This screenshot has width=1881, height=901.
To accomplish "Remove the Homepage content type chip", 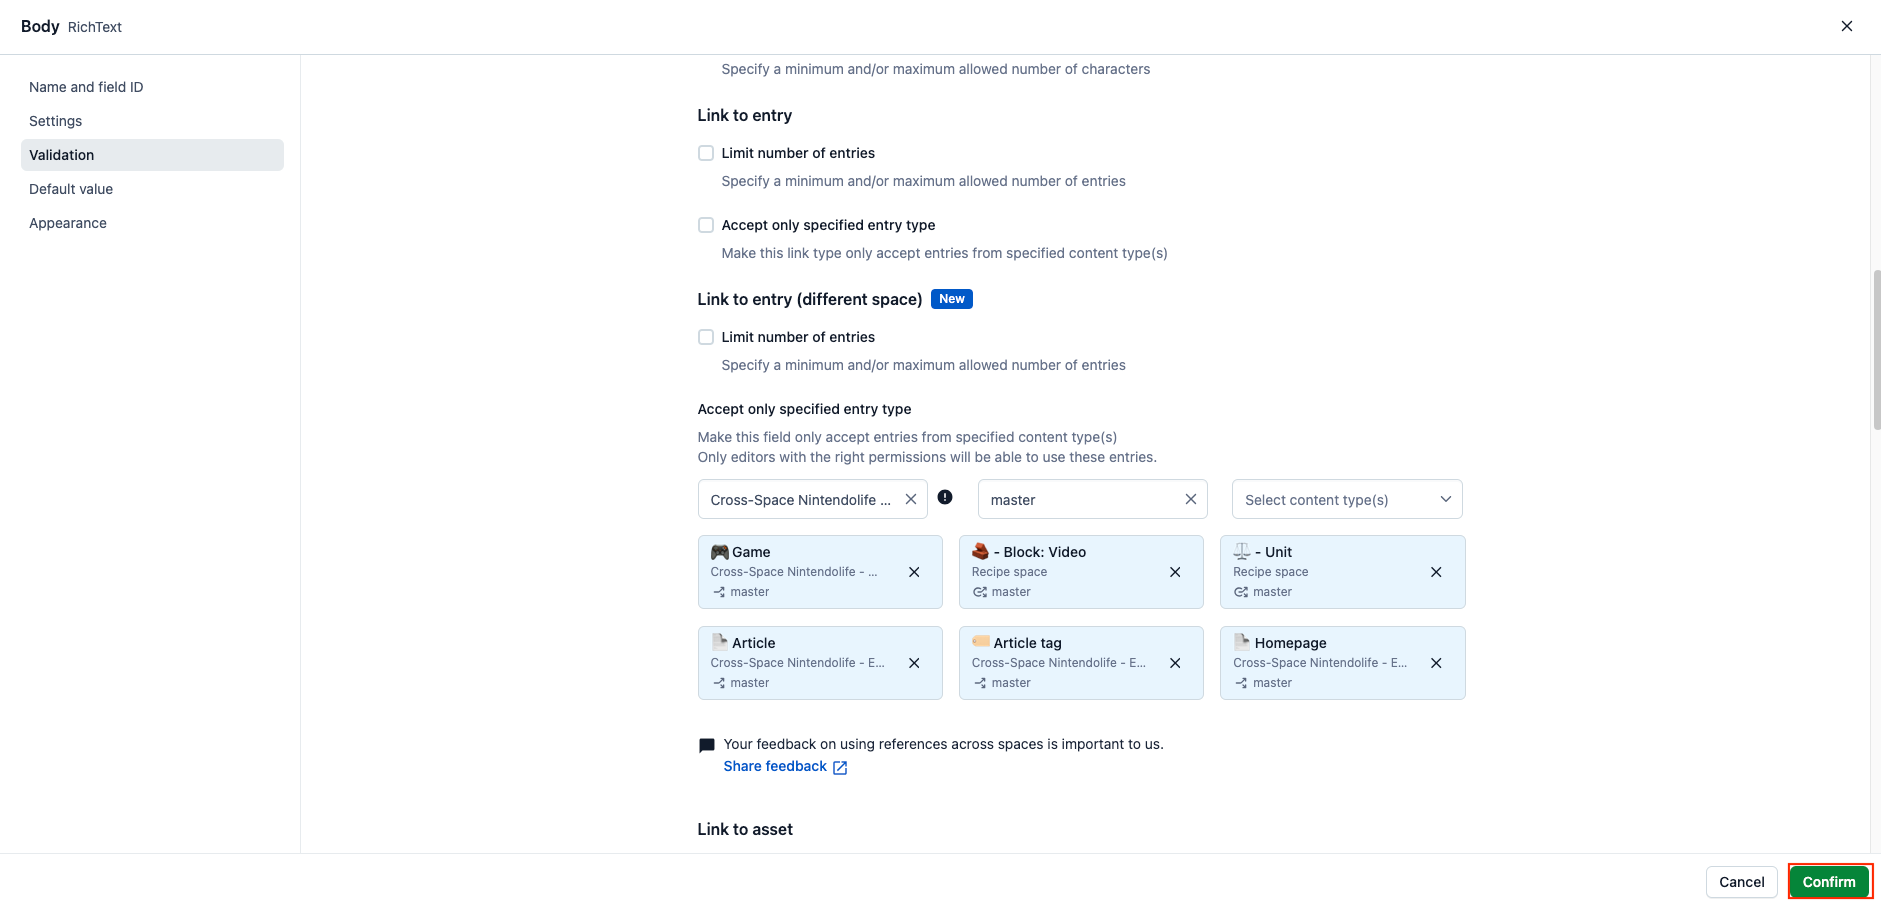I will [x=1436, y=663].
